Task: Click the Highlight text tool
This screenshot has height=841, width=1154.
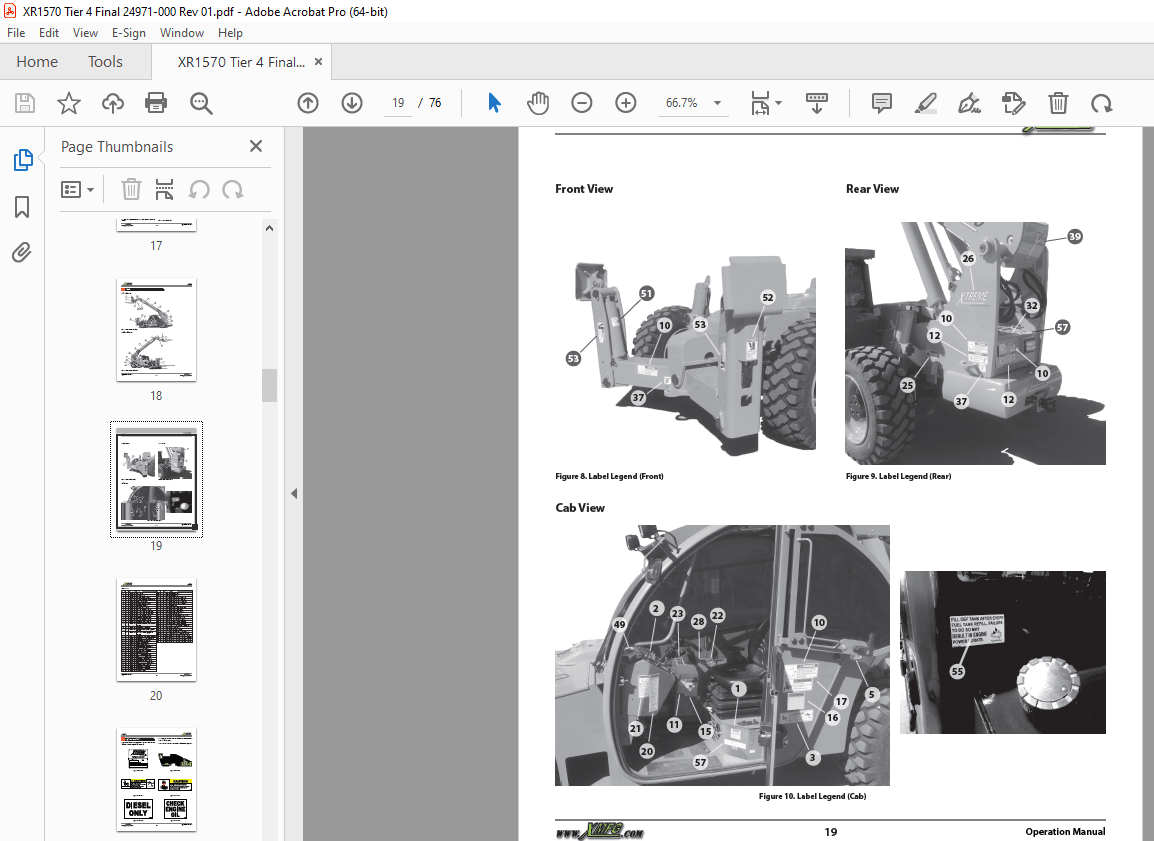Action: (x=925, y=102)
